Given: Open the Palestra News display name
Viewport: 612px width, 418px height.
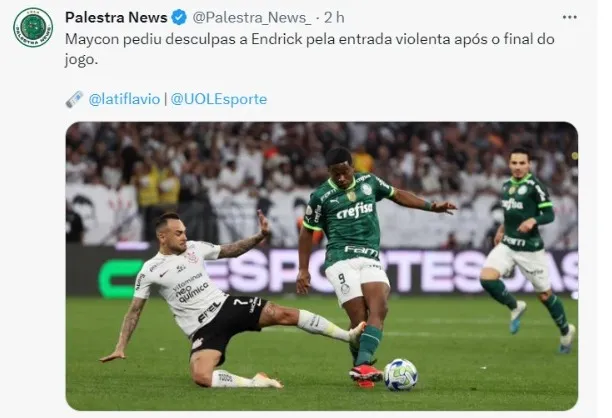Looking at the screenshot, I should tap(116, 18).
